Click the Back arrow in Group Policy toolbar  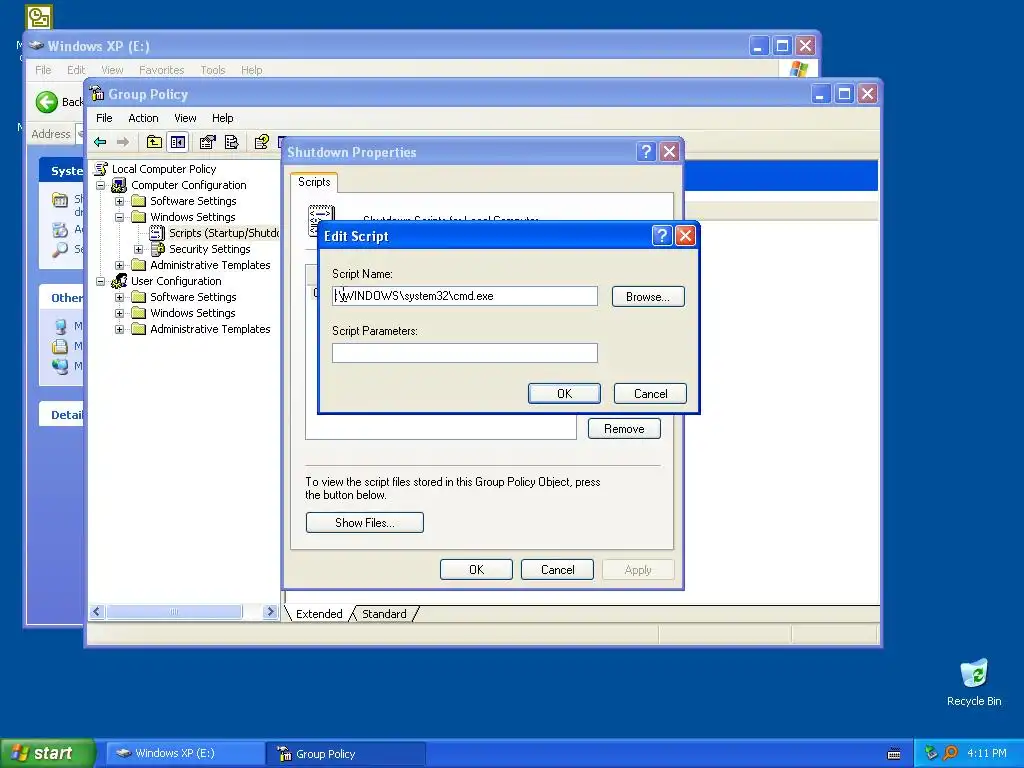[100, 142]
